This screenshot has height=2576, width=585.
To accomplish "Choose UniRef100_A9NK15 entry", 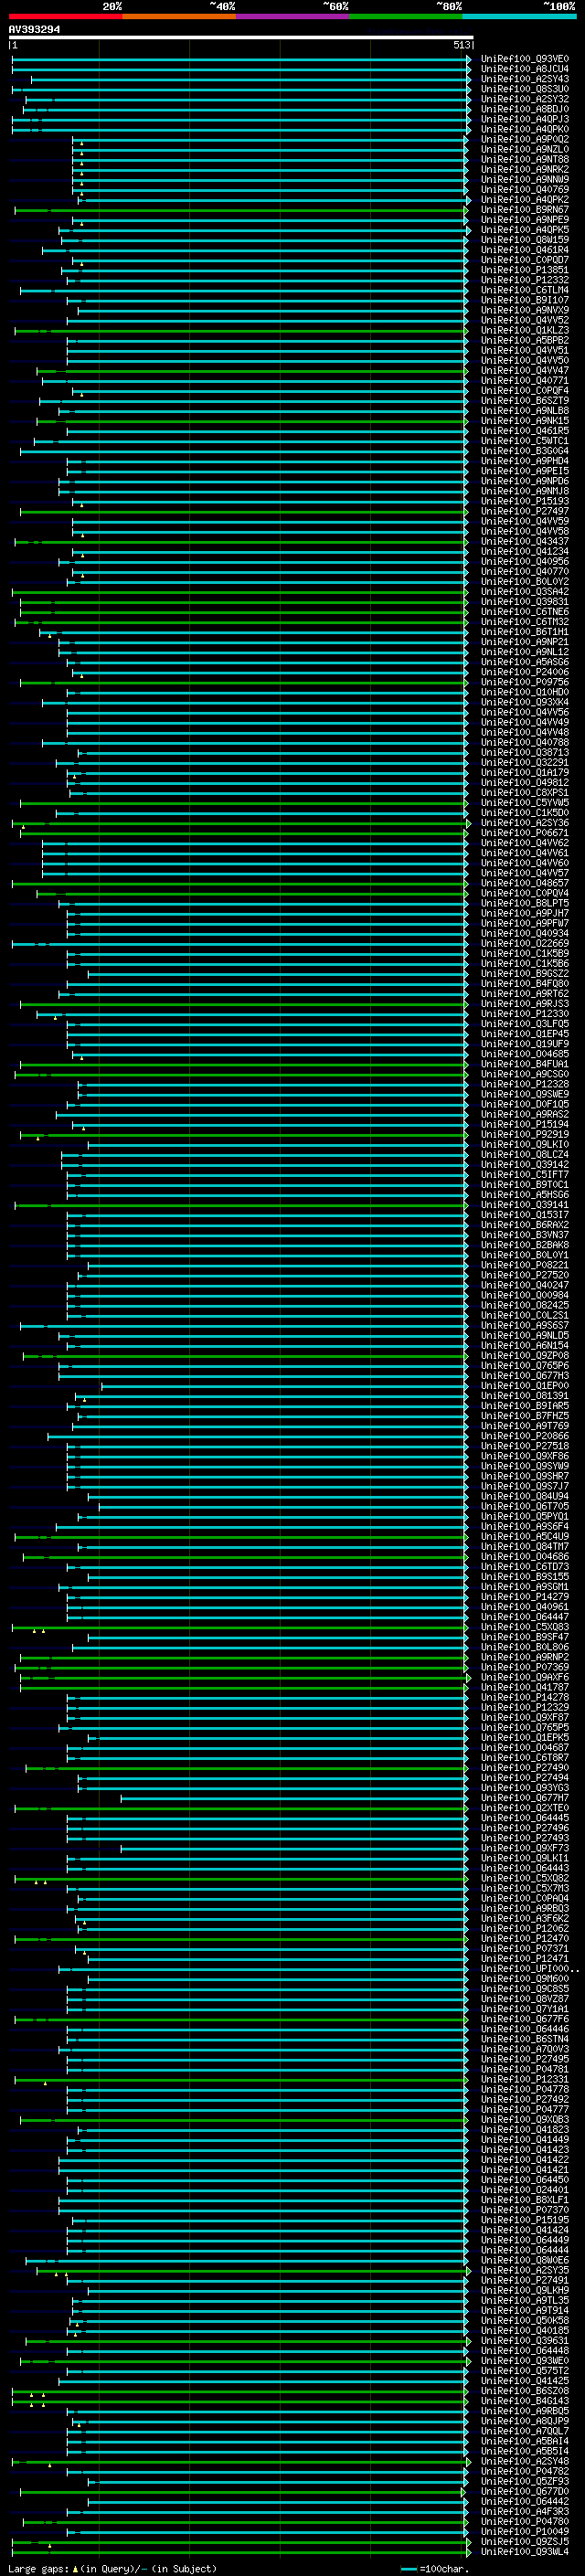I will [x=525, y=420].
